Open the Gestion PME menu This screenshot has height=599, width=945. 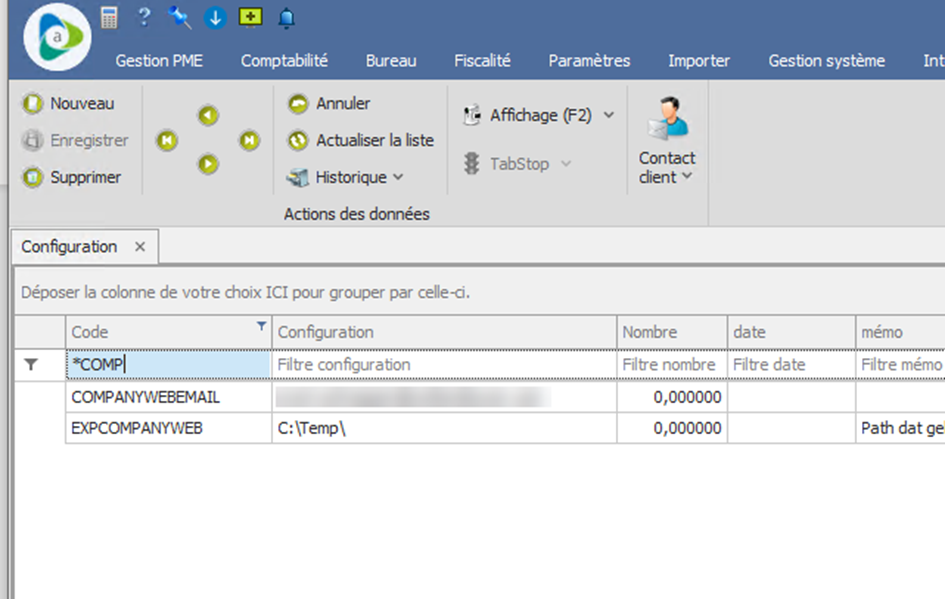coord(159,61)
